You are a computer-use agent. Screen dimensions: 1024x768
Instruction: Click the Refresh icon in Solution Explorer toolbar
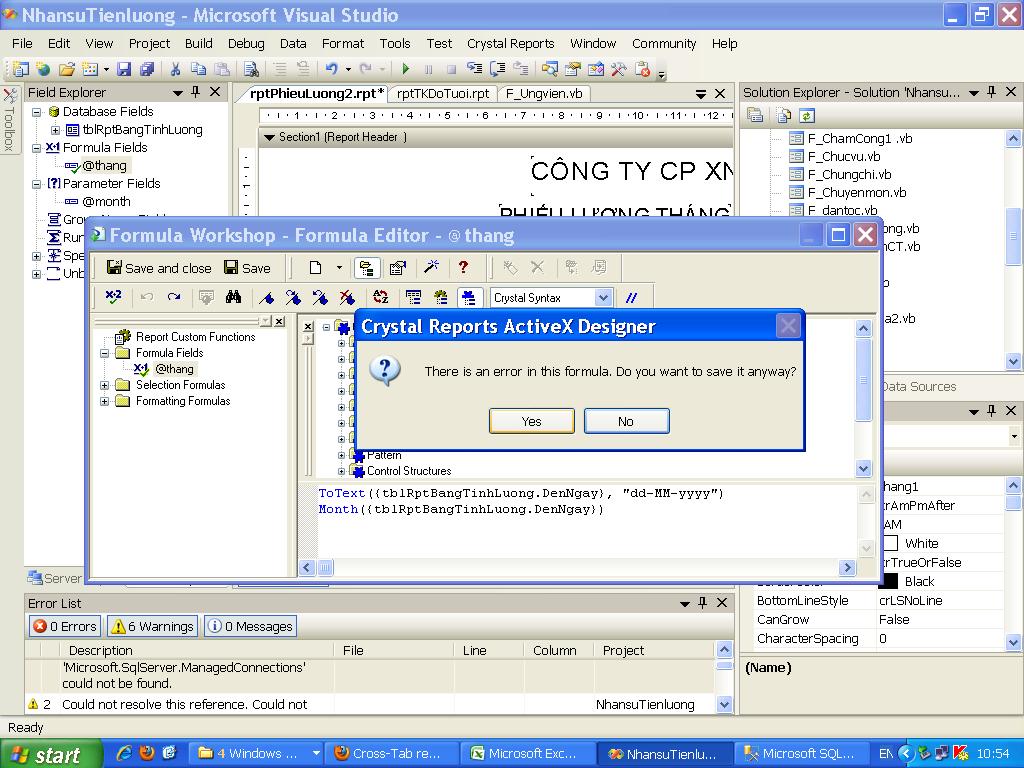pos(807,116)
